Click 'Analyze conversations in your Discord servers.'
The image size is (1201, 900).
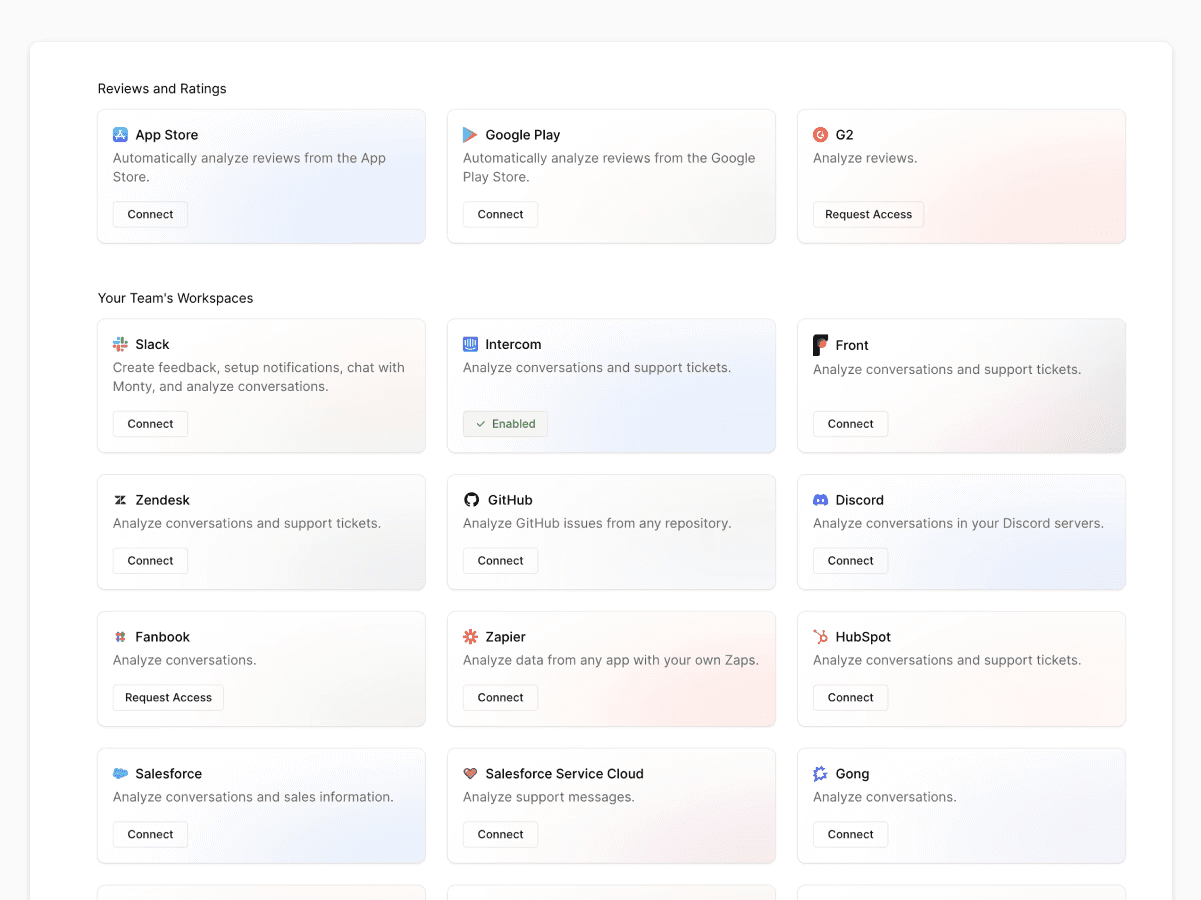[x=958, y=523]
